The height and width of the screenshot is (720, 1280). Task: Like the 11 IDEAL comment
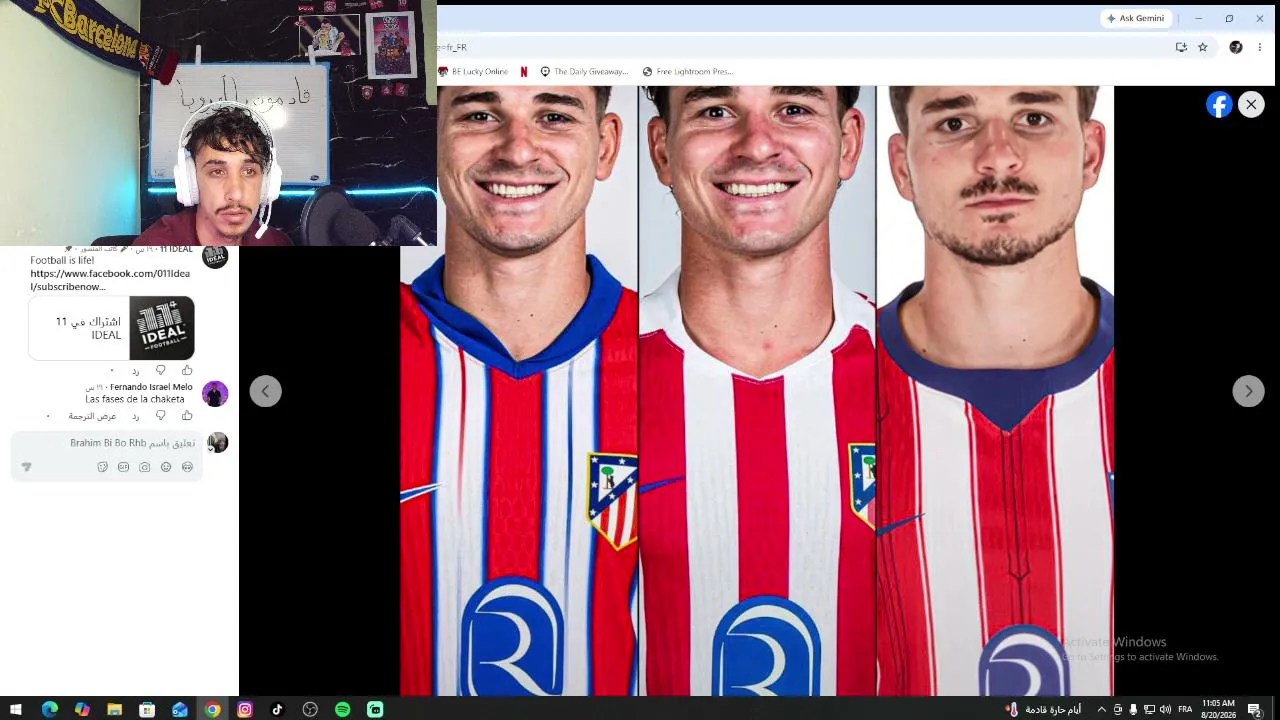[187, 370]
